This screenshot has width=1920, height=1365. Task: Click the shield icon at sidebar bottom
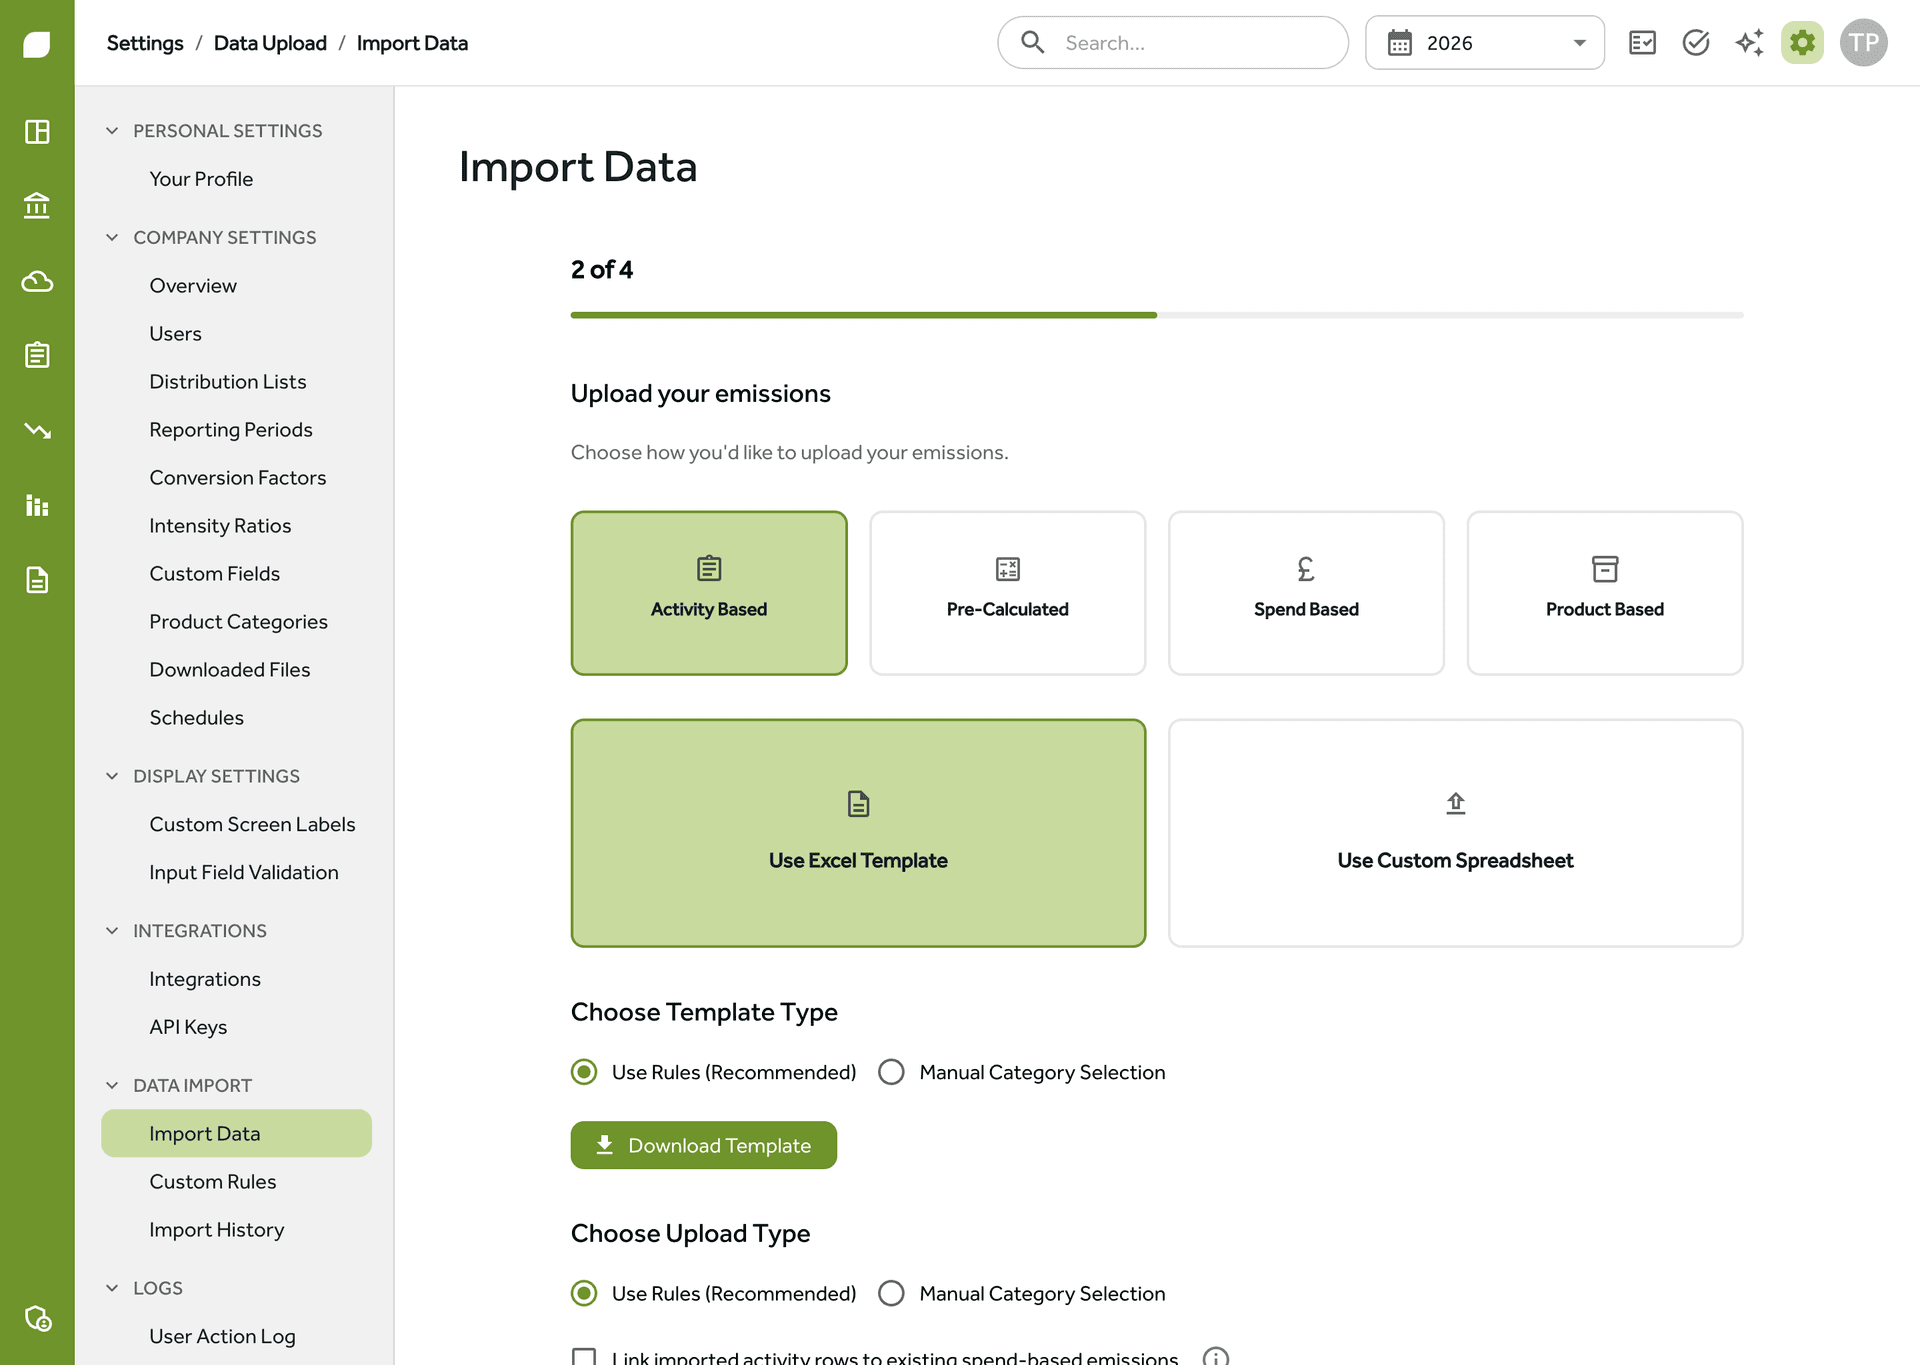click(37, 1319)
